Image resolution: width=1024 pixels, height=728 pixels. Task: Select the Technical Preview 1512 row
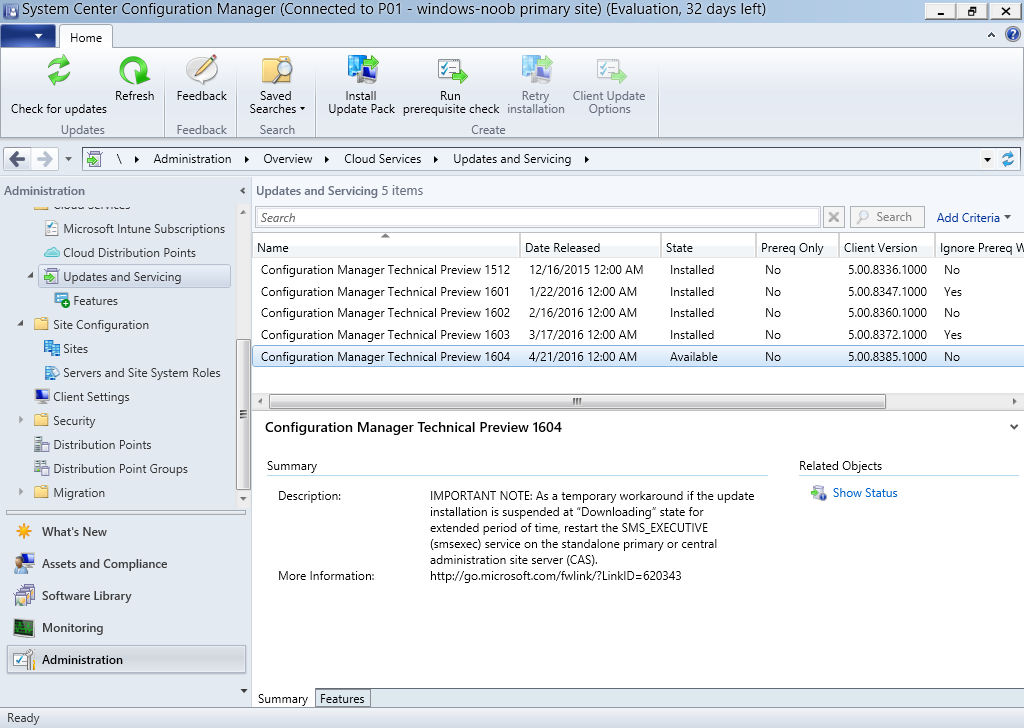coord(637,270)
